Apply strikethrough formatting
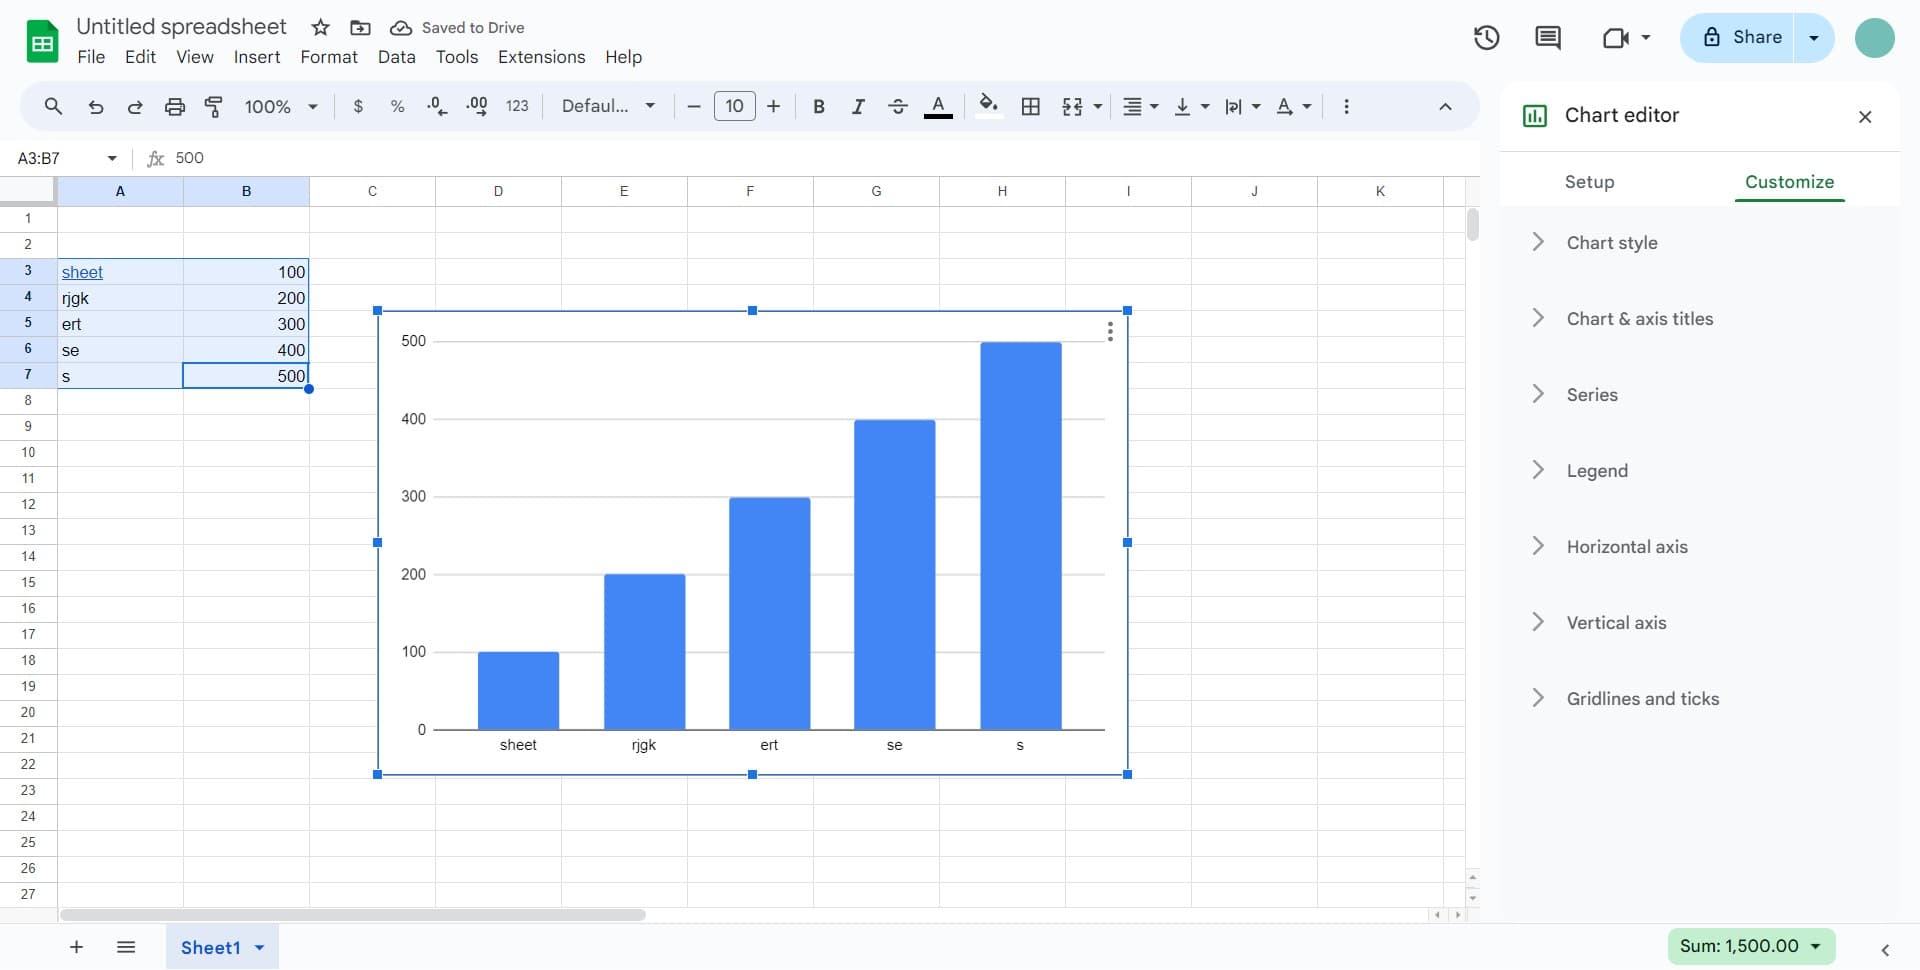 (x=898, y=106)
